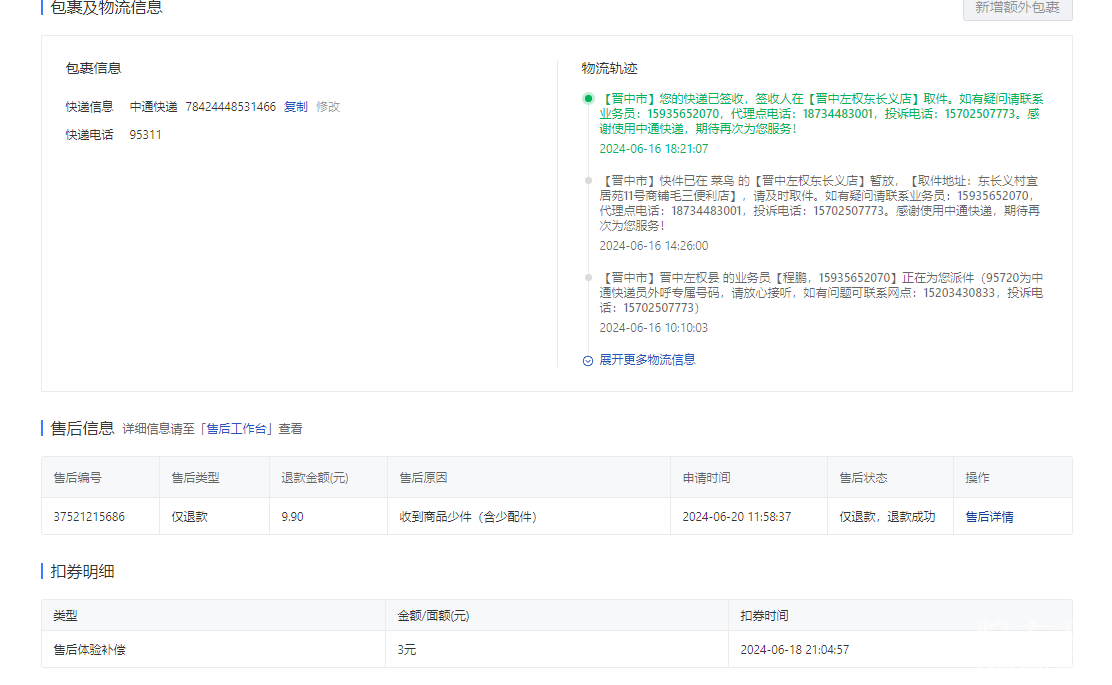This screenshot has height=685, width=1112.
Task: Click the 新增额外包裹 button
Action: pos(1017,8)
